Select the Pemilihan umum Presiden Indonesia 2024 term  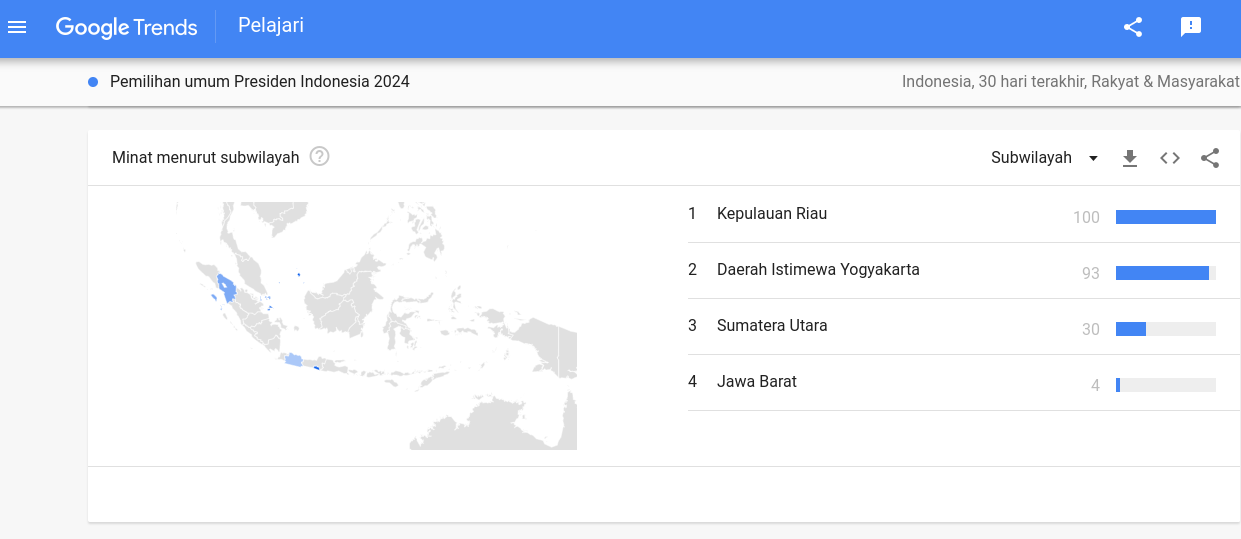260,82
